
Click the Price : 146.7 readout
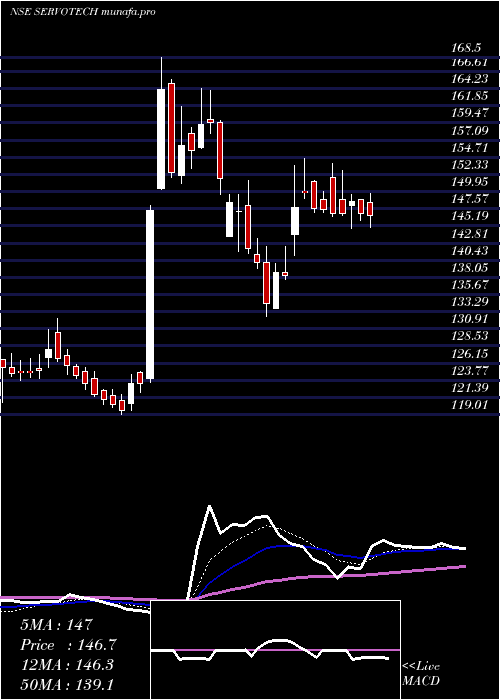[69, 645]
